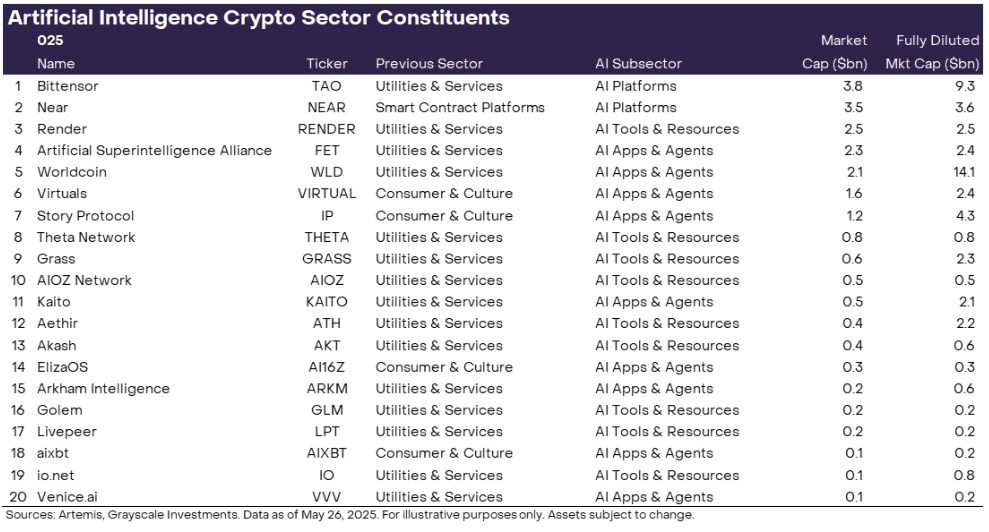Select the VIRTUAL ticker cell
The height and width of the screenshot is (532, 989).
coord(327,194)
